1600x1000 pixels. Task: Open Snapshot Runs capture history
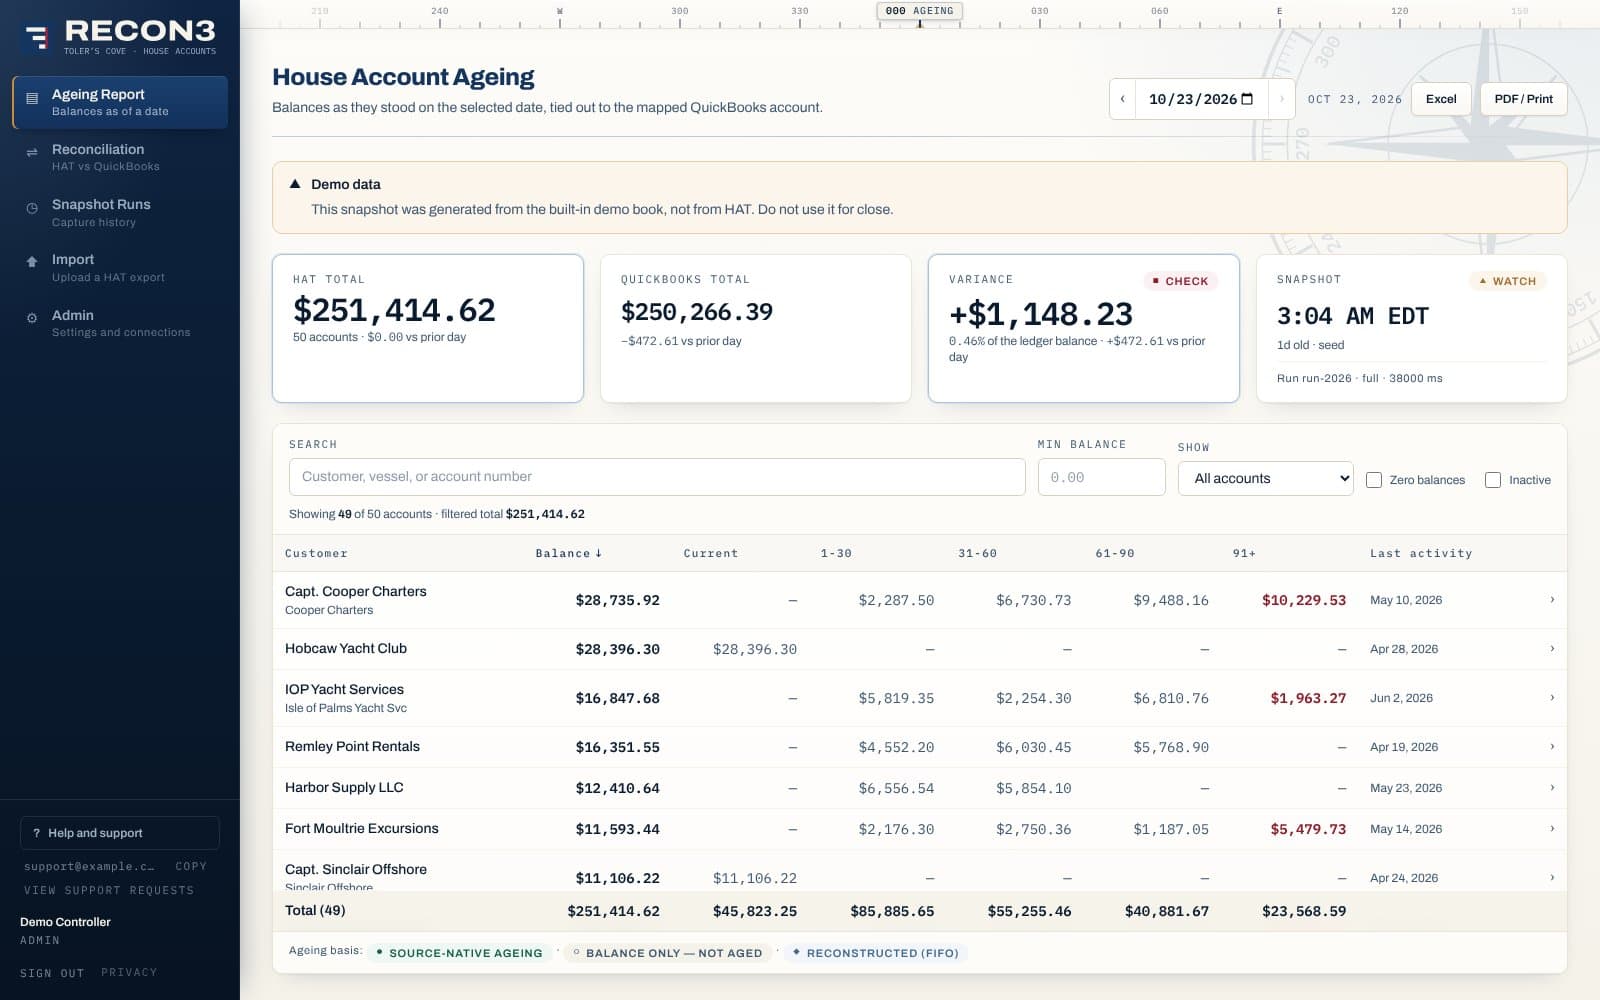[120, 212]
